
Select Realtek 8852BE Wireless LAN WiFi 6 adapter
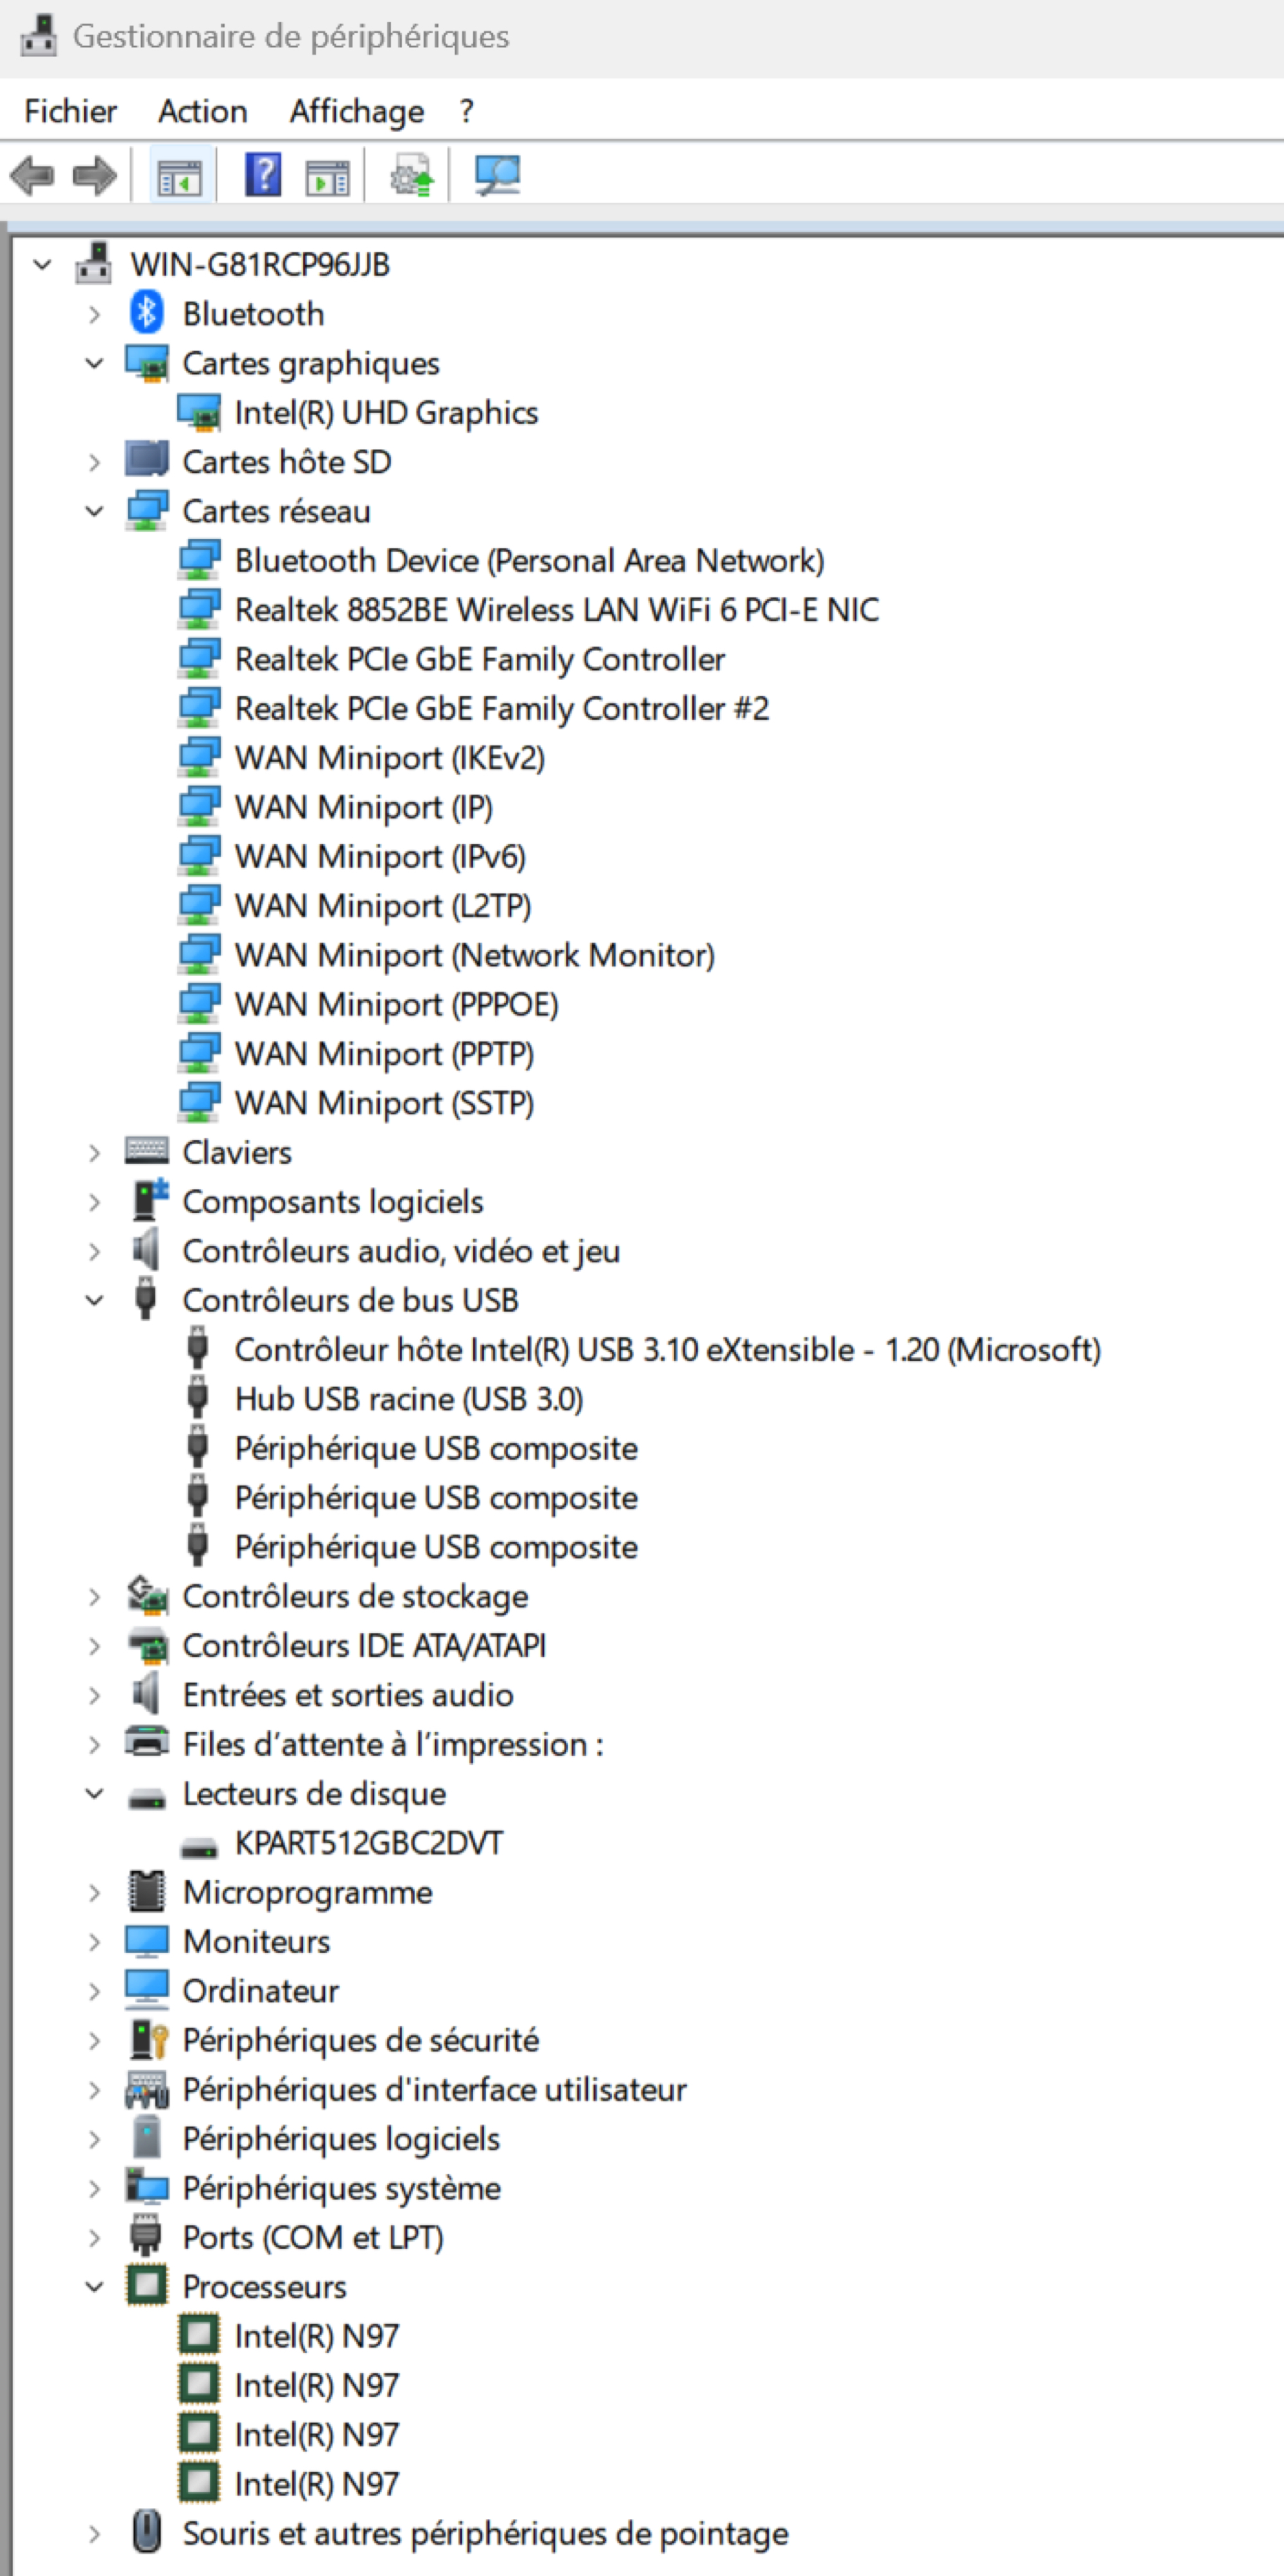557,609
